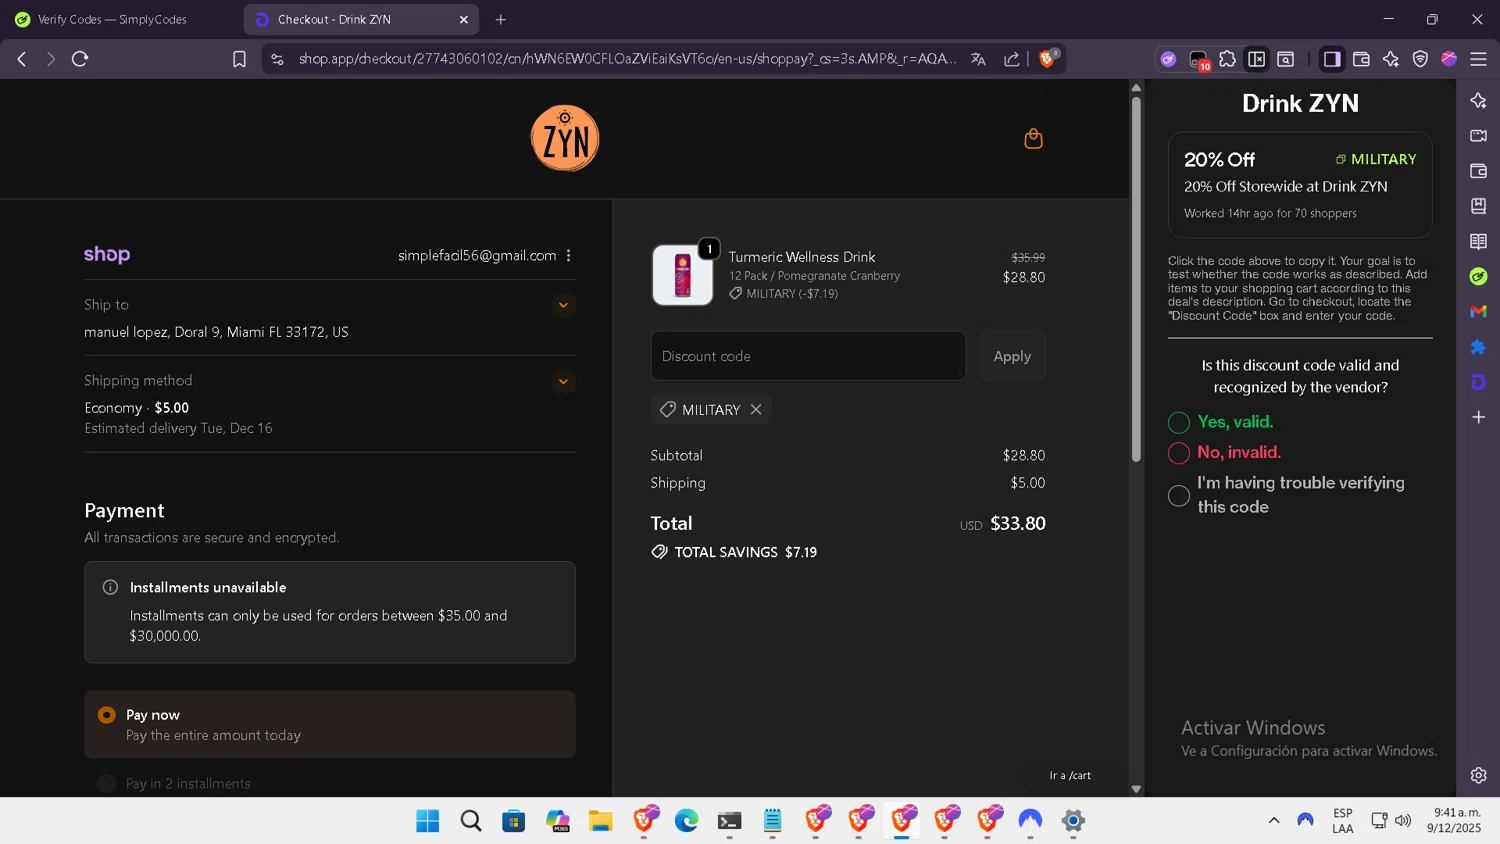This screenshot has width=1500, height=844.
Task: Click the checkout page vertical scrollbar thumb
Action: point(1136,279)
